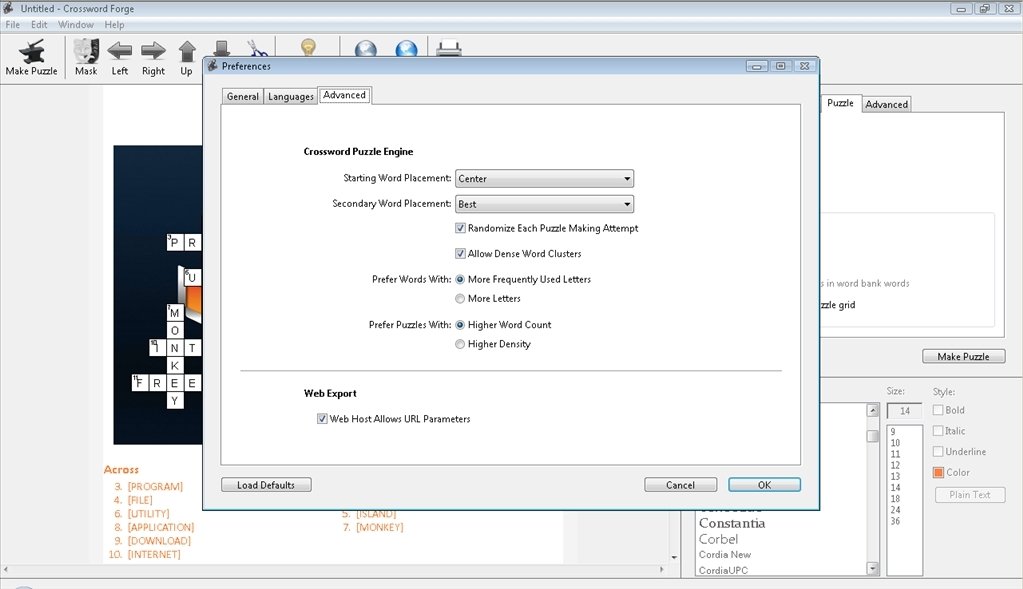This screenshot has width=1023, height=589.
Task: Open the File menu
Action: pyautogui.click(x=12, y=25)
